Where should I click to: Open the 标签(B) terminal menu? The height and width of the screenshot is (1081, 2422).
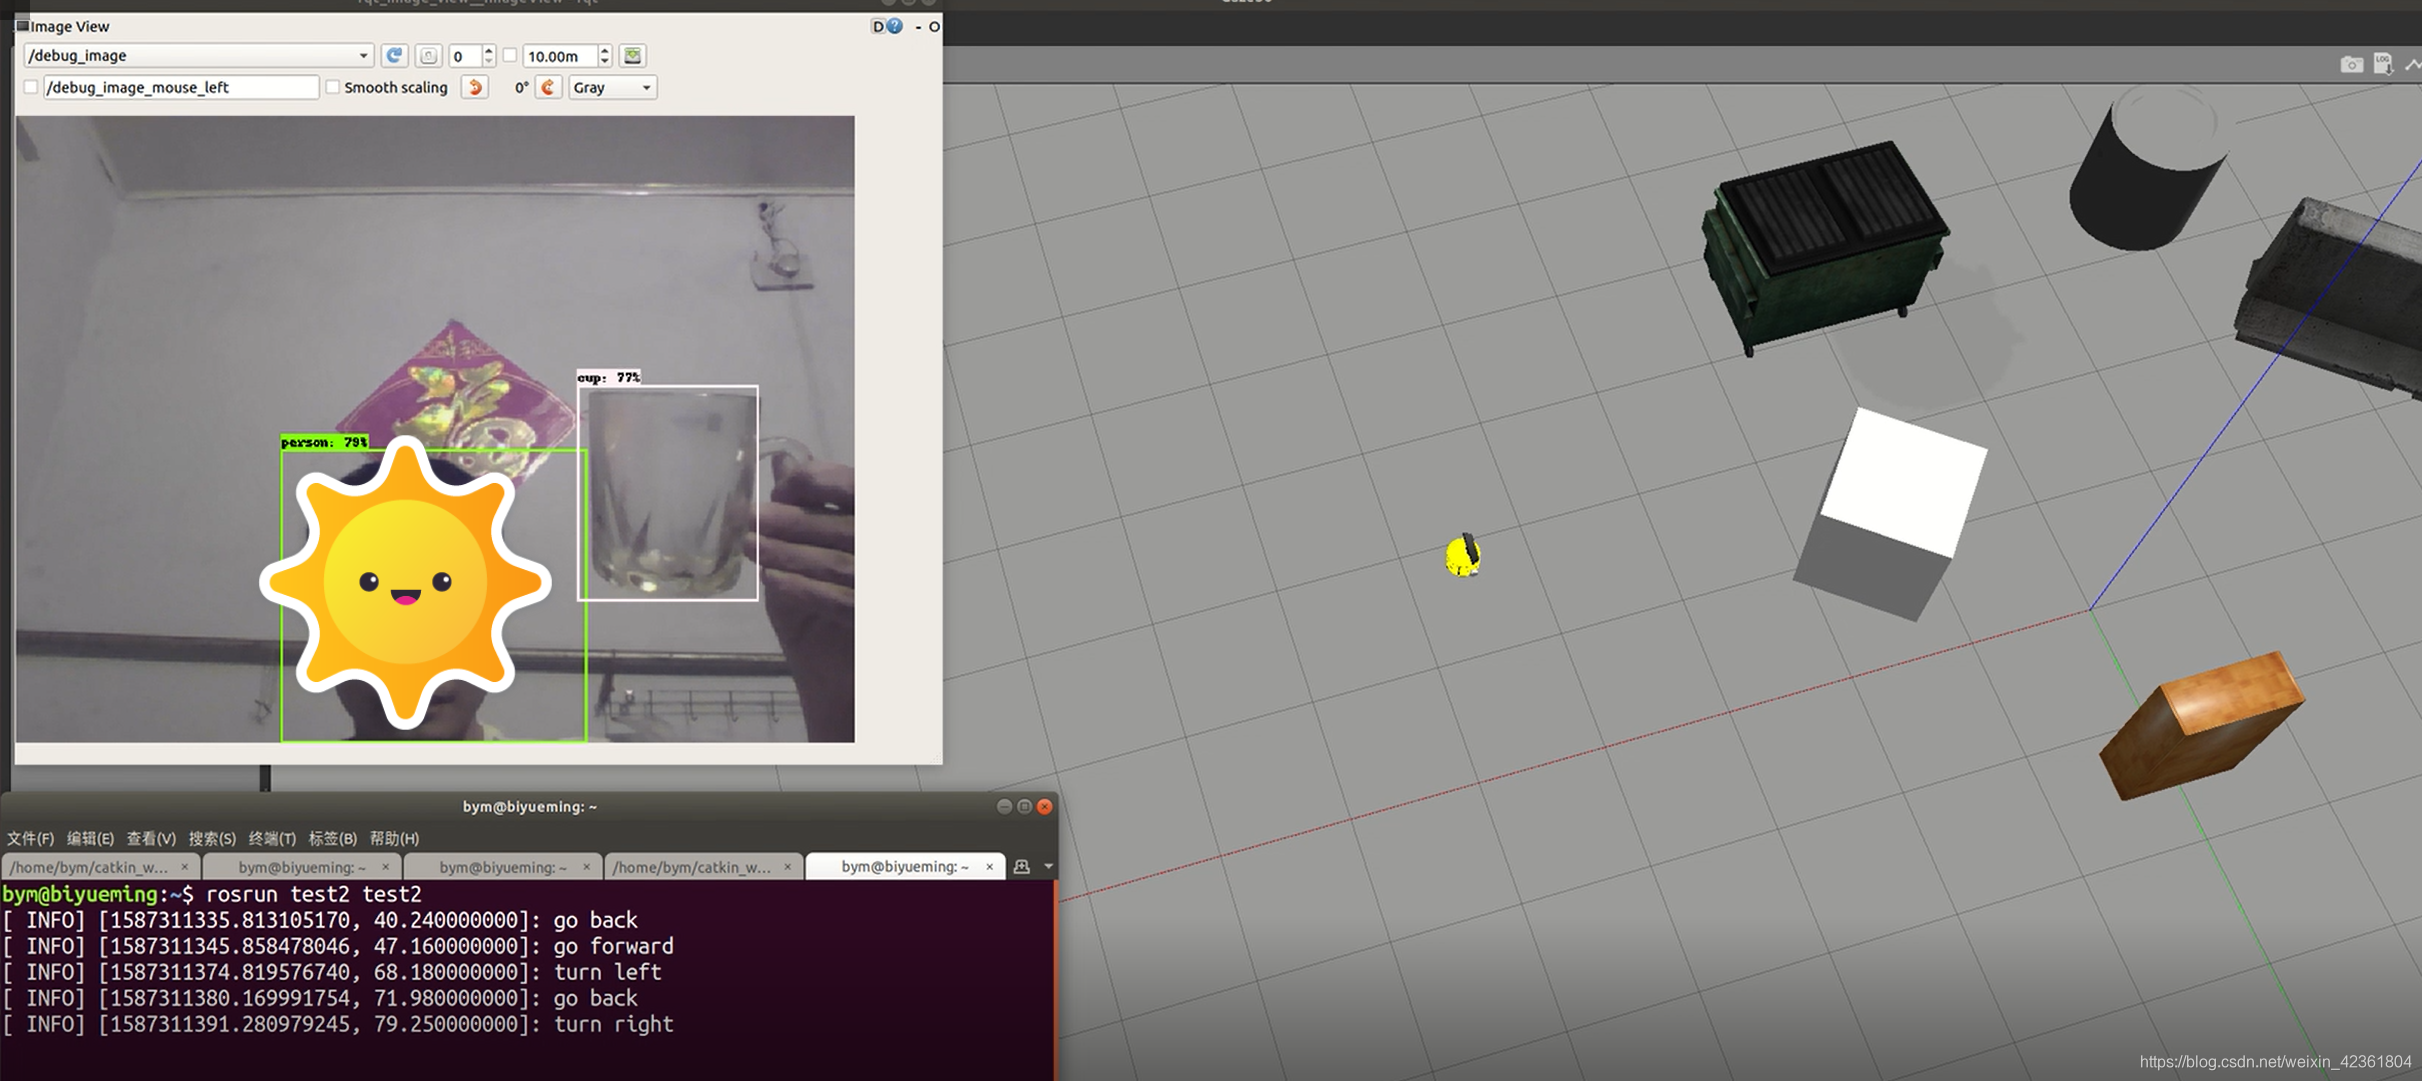pos(333,839)
